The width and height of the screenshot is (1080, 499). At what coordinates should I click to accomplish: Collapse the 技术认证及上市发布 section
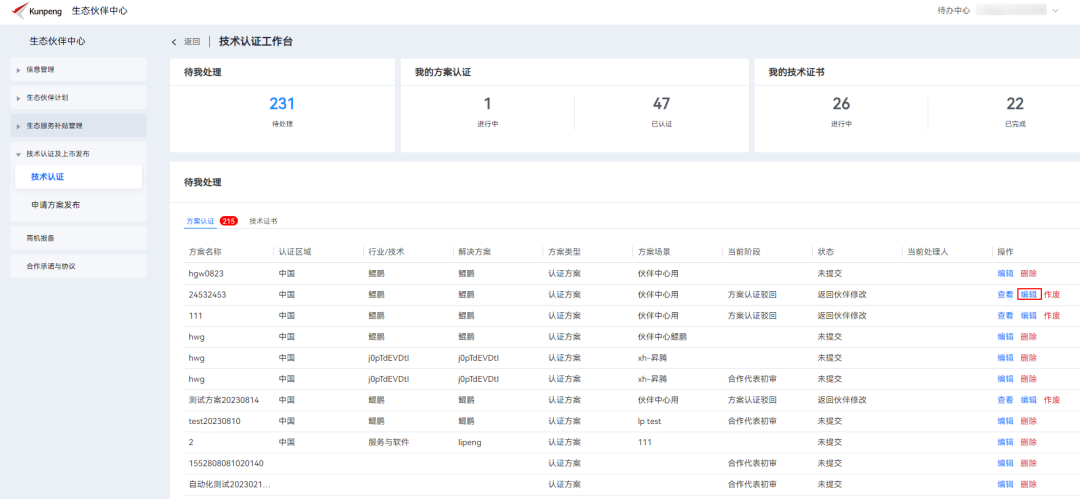79,154
